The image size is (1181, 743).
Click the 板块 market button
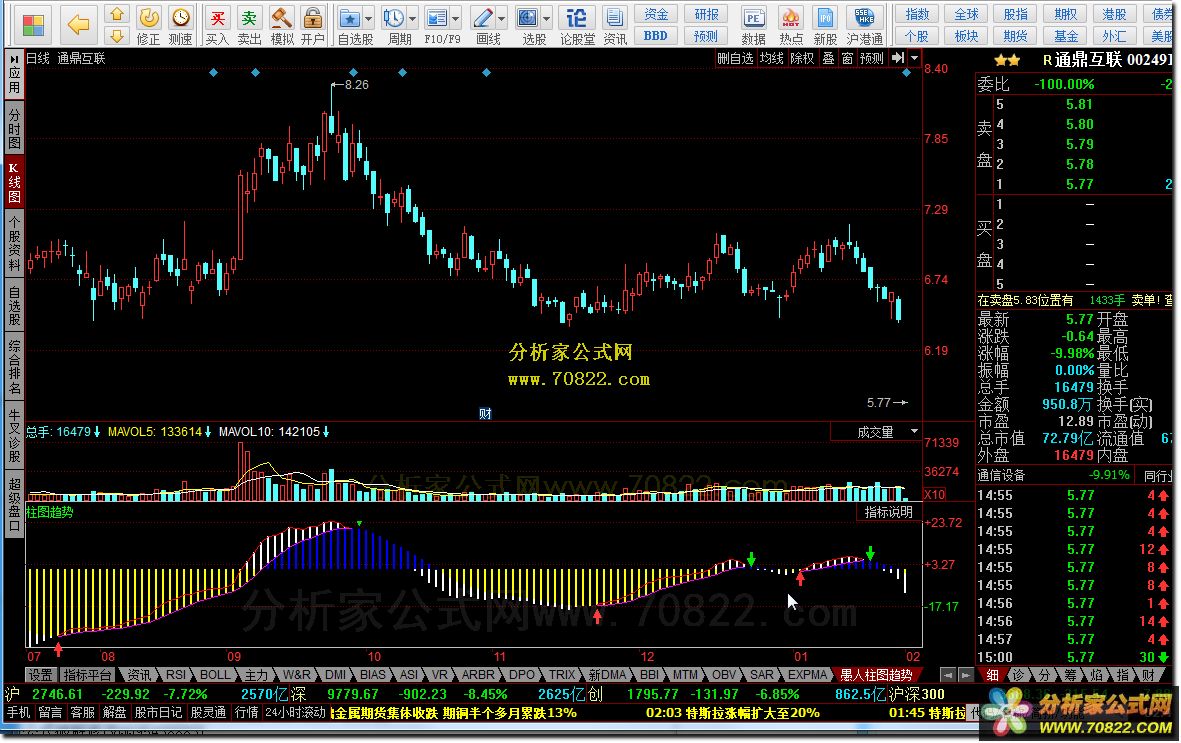pyautogui.click(x=966, y=35)
